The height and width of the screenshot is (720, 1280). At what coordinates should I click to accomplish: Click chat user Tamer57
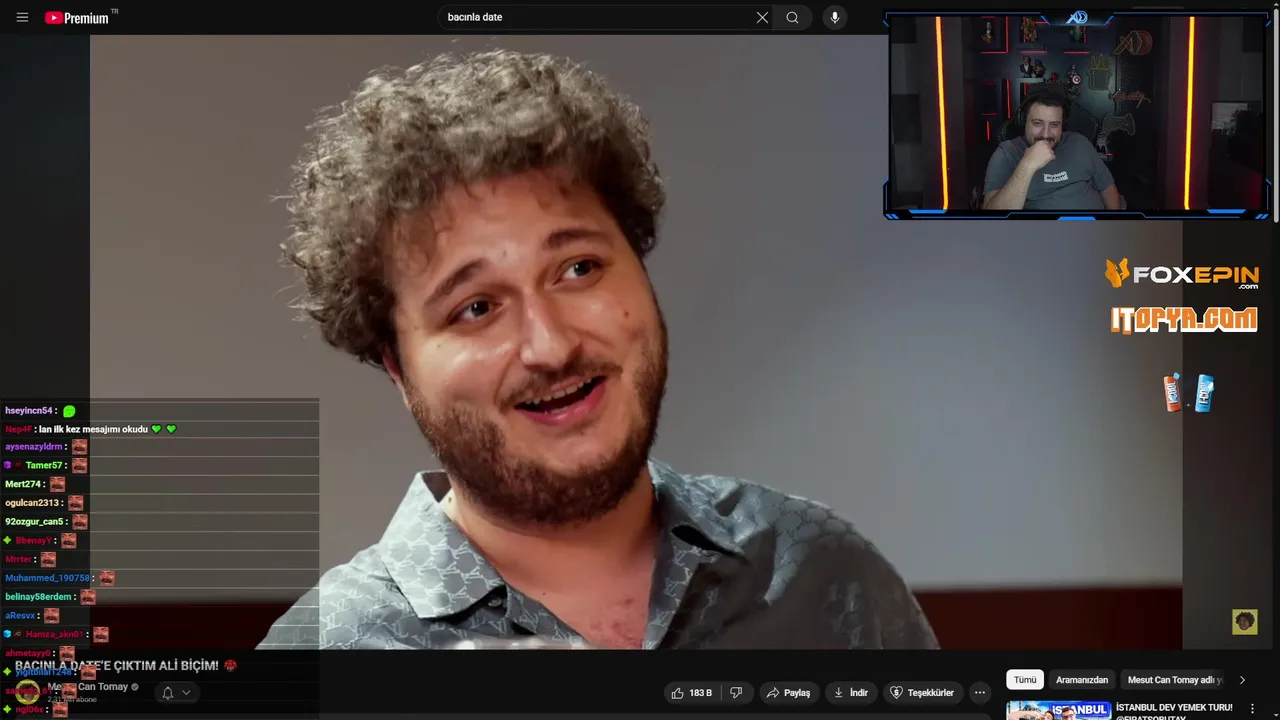[x=44, y=465]
